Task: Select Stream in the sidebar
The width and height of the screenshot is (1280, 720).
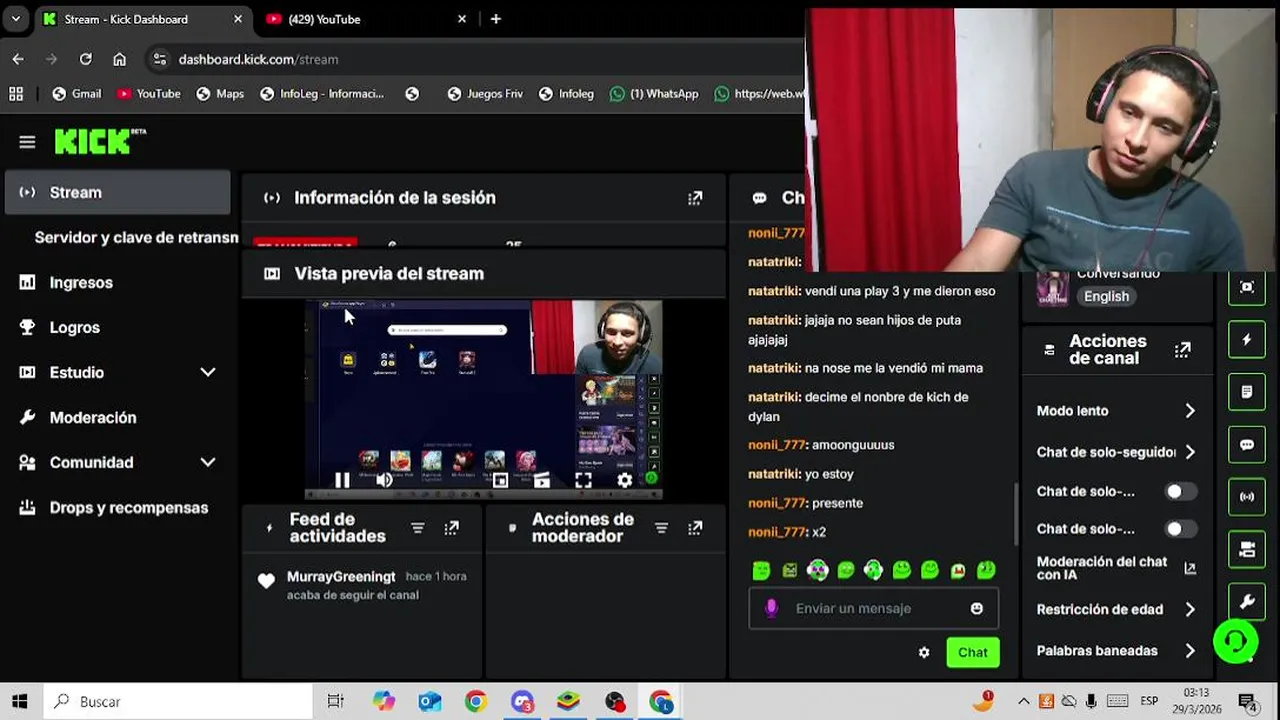Action: tap(118, 192)
